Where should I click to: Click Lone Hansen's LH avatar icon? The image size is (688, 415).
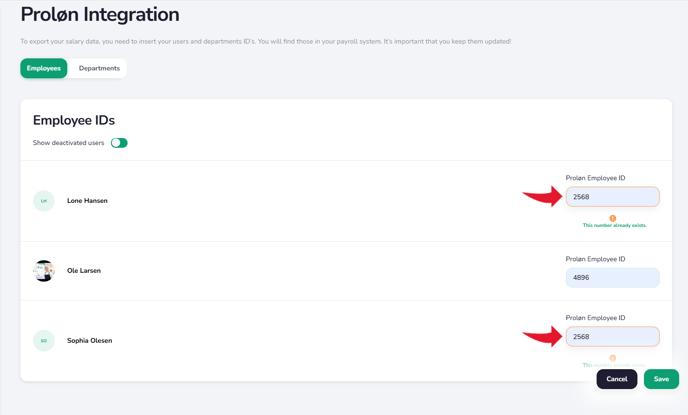44,201
